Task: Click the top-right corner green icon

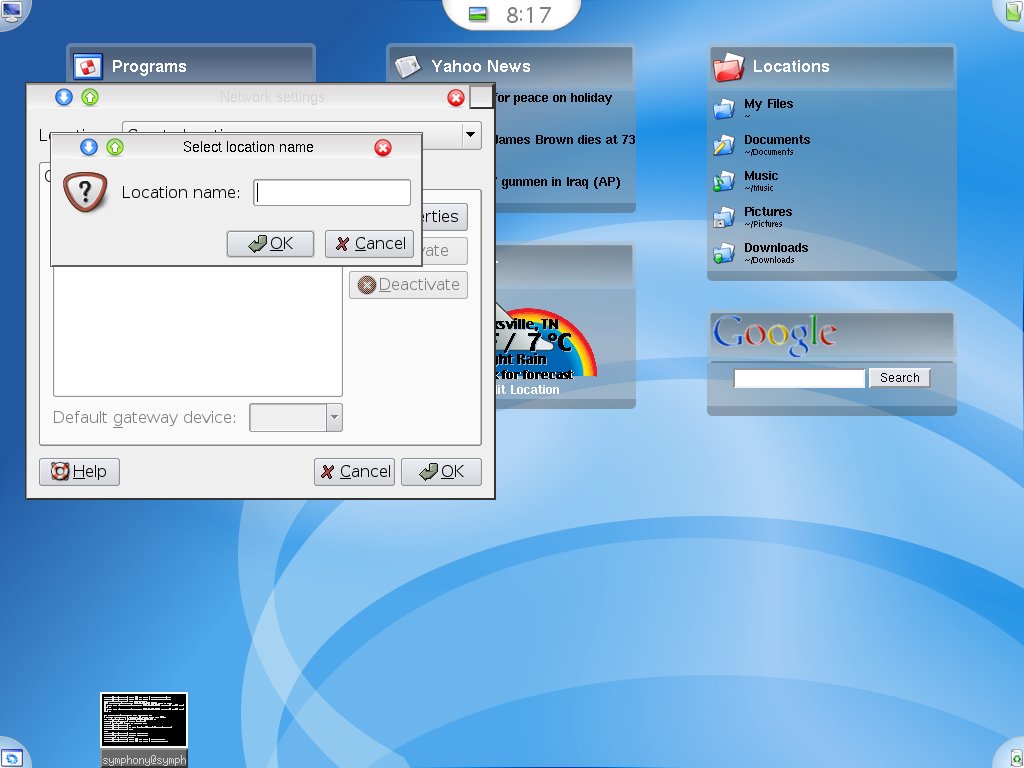Action: pos(1013,11)
